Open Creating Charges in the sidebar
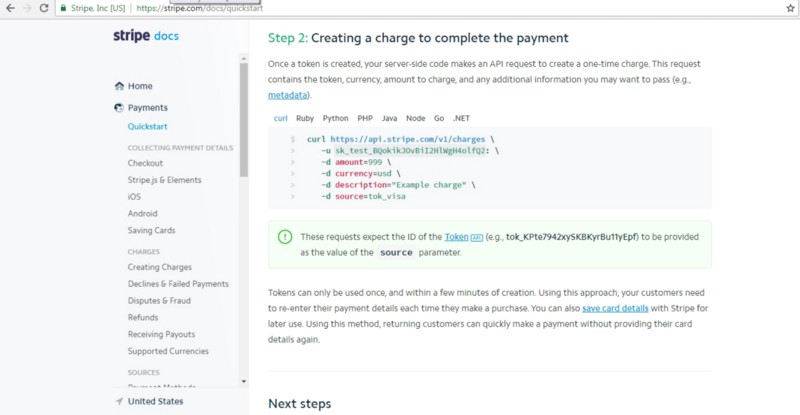Viewport: 800px width, 415px height. (x=159, y=267)
